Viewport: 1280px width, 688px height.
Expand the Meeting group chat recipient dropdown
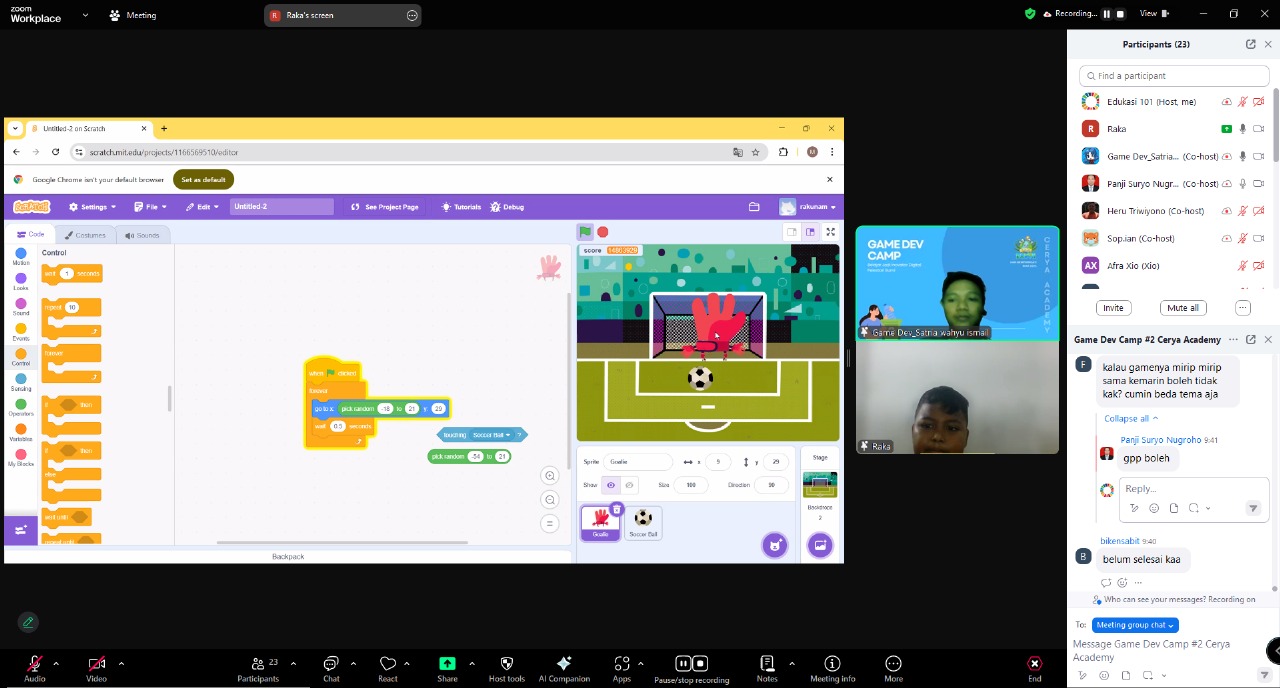[x=1134, y=625]
